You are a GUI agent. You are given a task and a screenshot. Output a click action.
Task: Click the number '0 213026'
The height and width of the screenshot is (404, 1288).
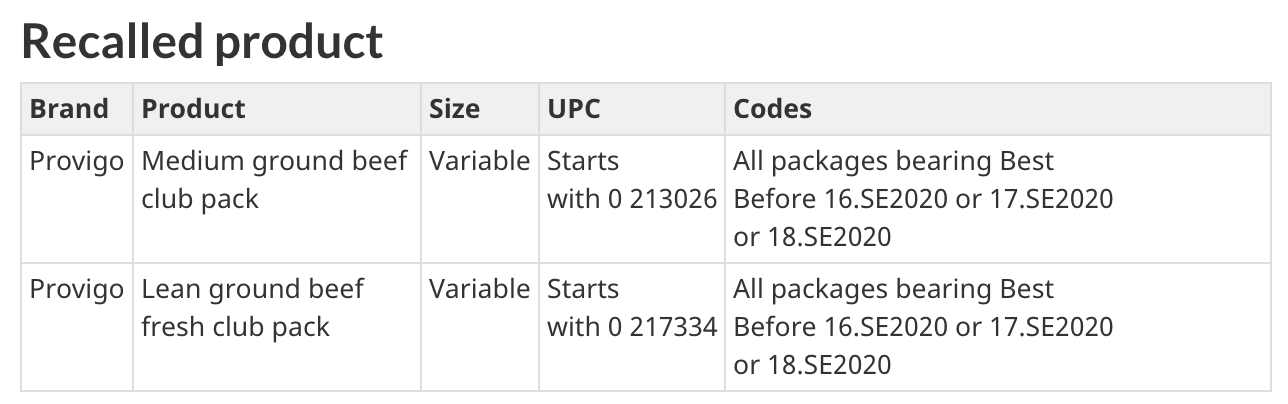pos(662,199)
